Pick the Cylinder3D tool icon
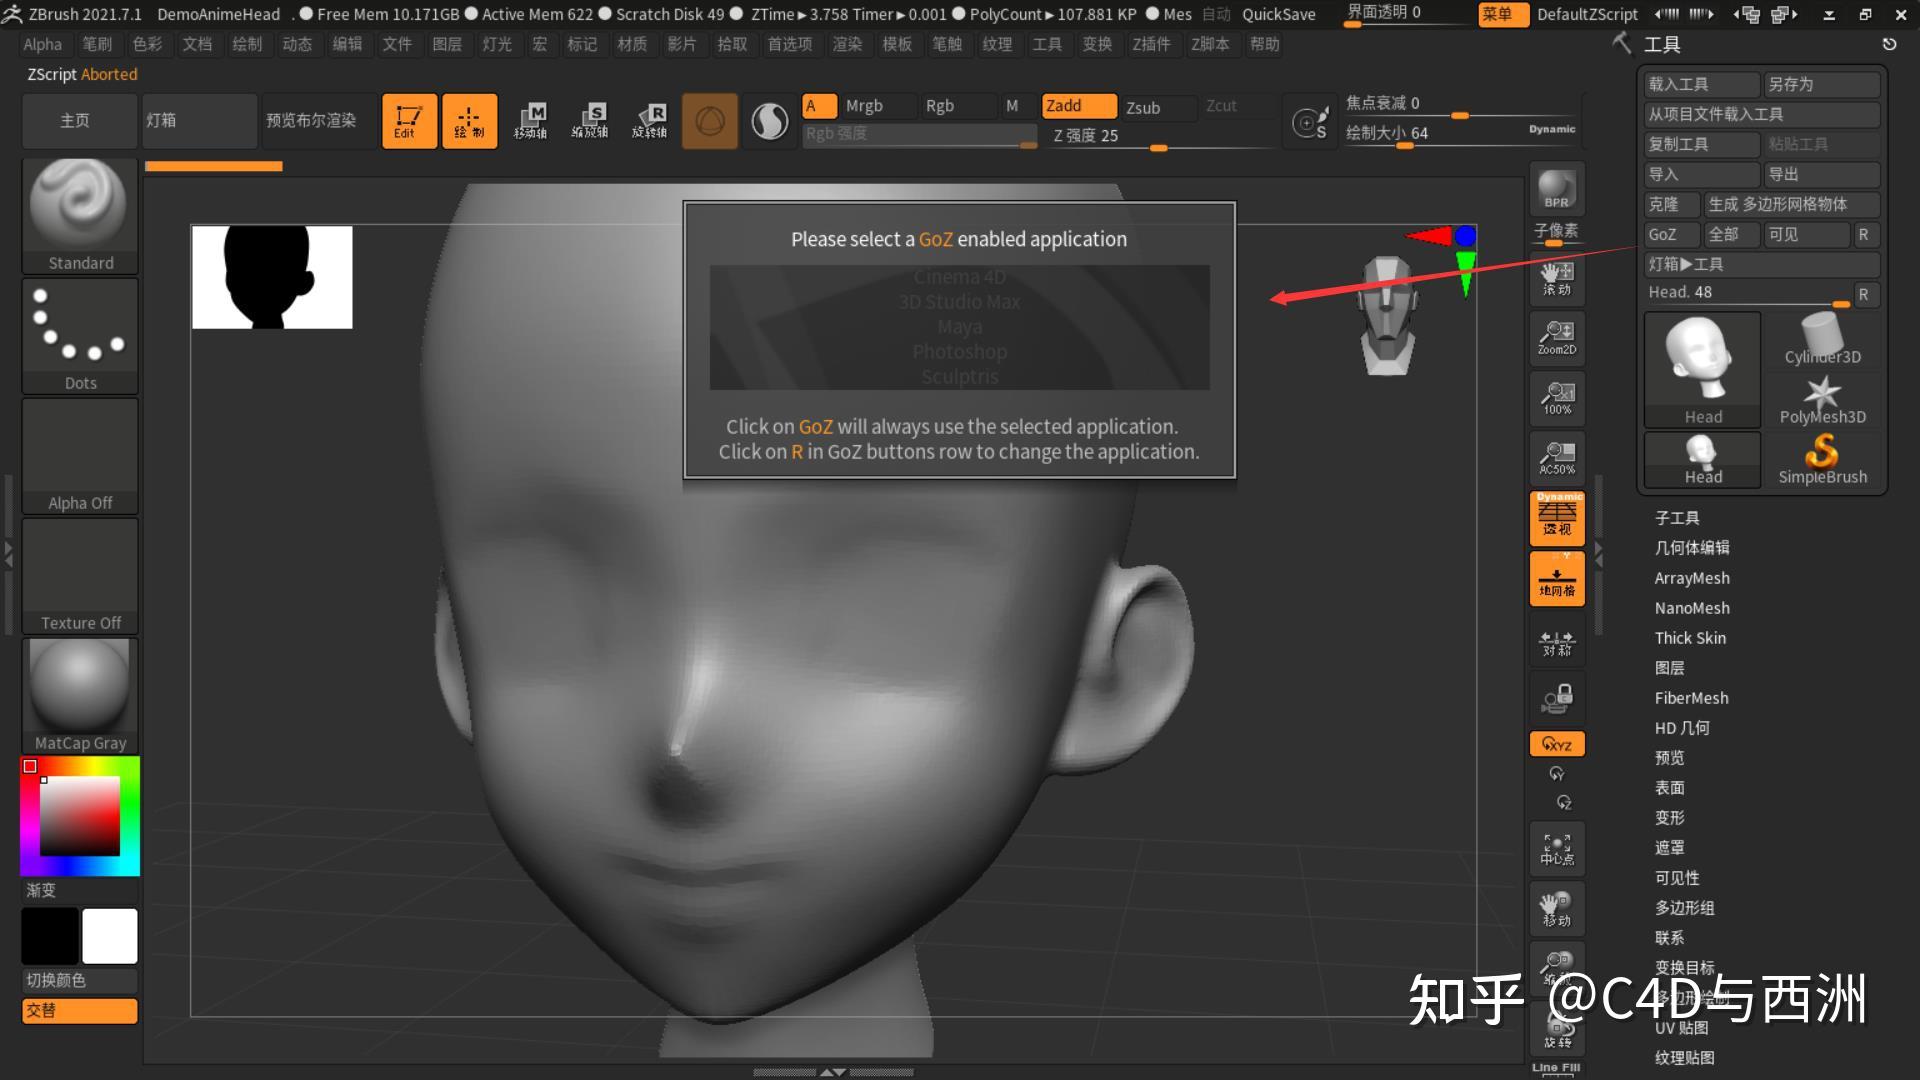The image size is (1920, 1080). (1821, 340)
